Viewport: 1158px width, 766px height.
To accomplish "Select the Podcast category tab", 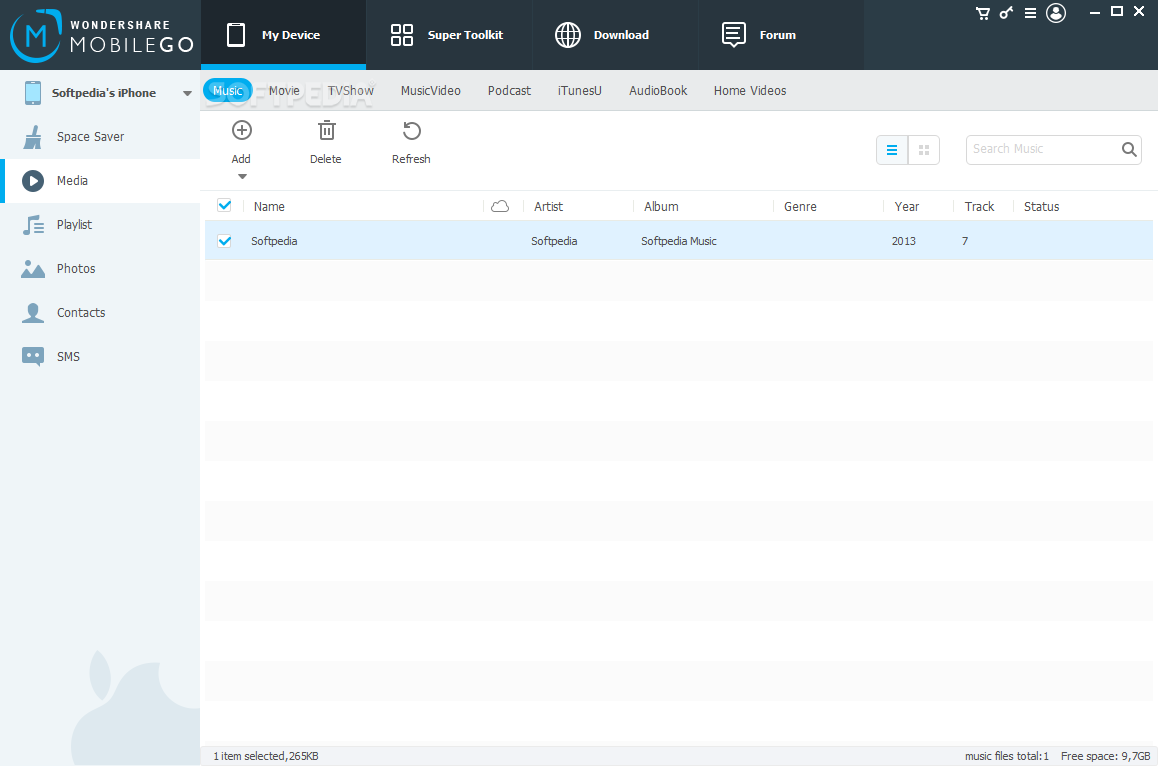I will point(509,91).
